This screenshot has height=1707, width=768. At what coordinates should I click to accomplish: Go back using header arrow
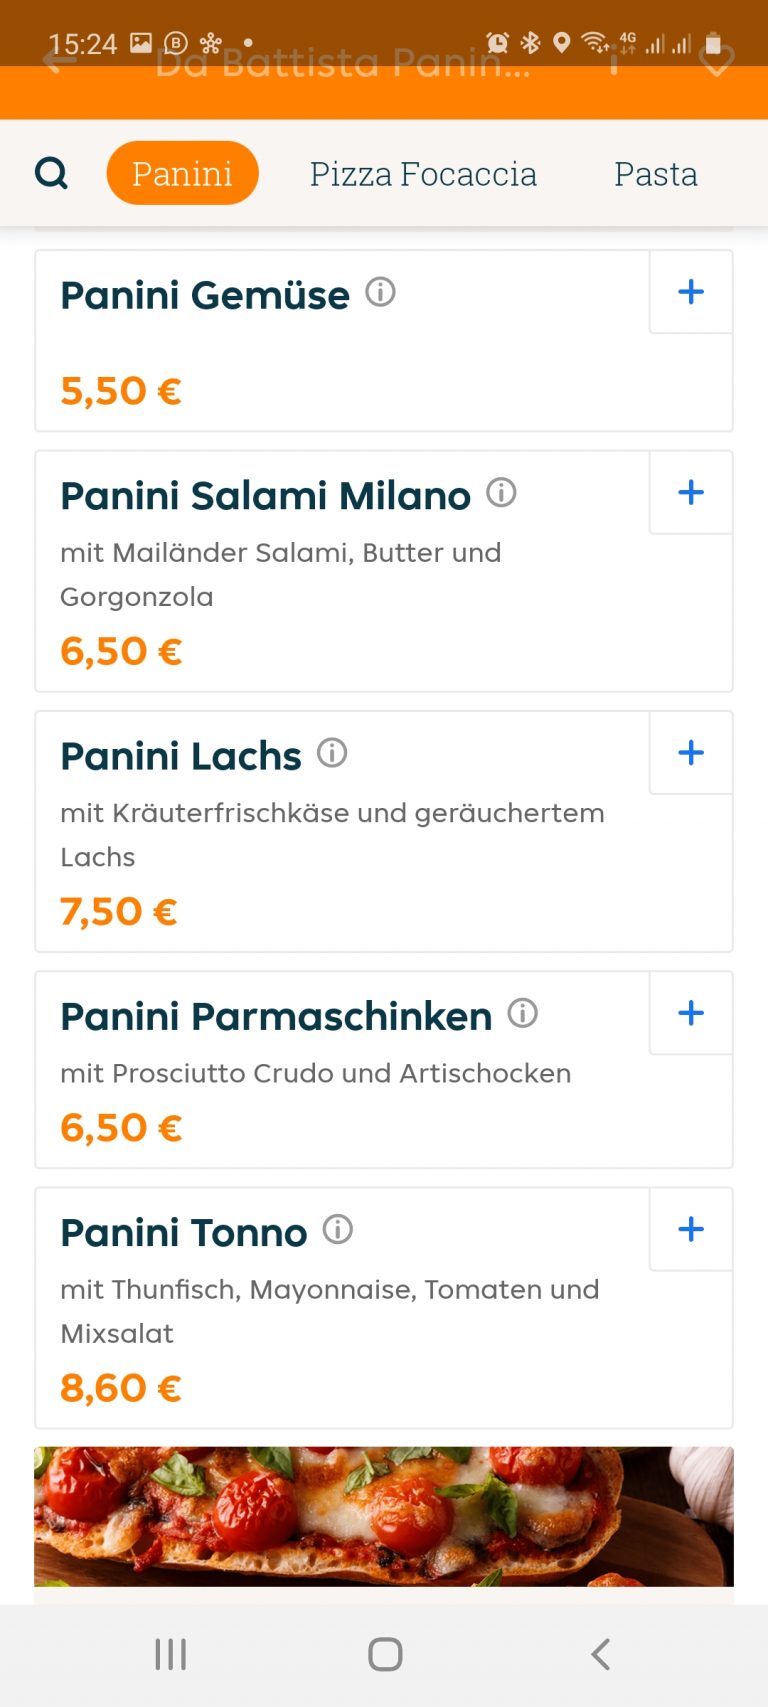(x=60, y=62)
